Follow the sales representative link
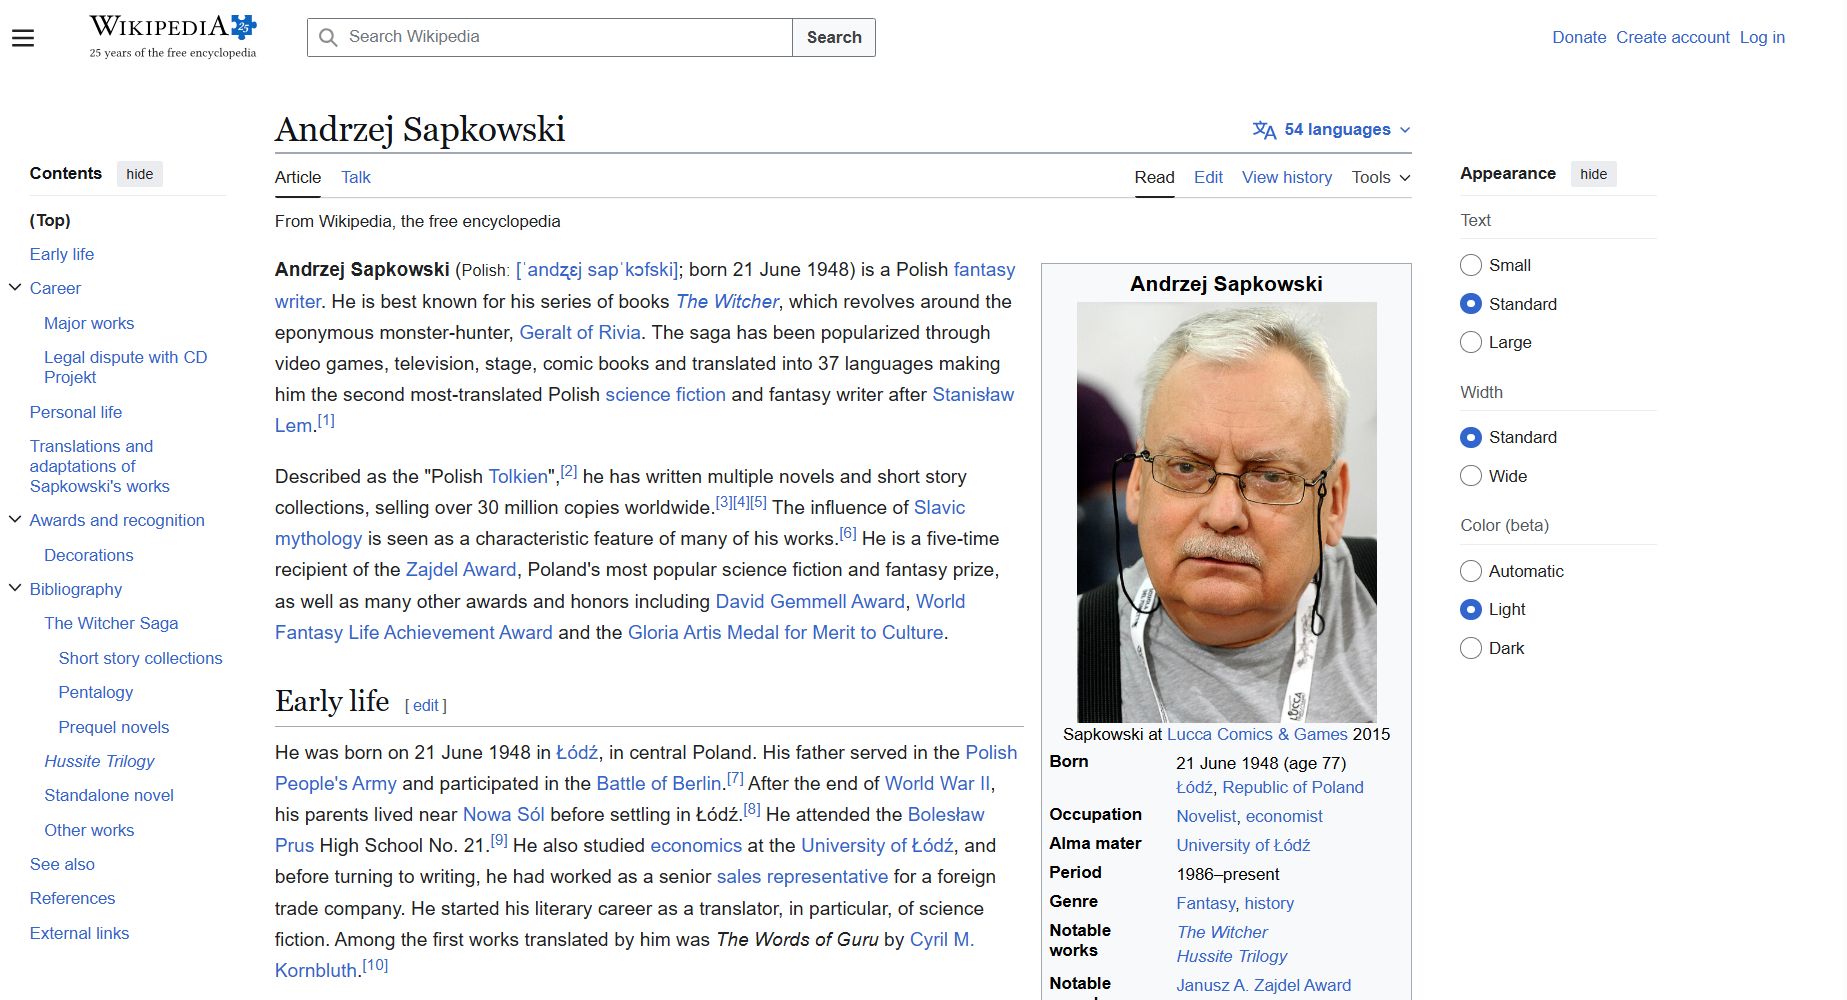The image size is (1847, 1000). click(x=802, y=876)
